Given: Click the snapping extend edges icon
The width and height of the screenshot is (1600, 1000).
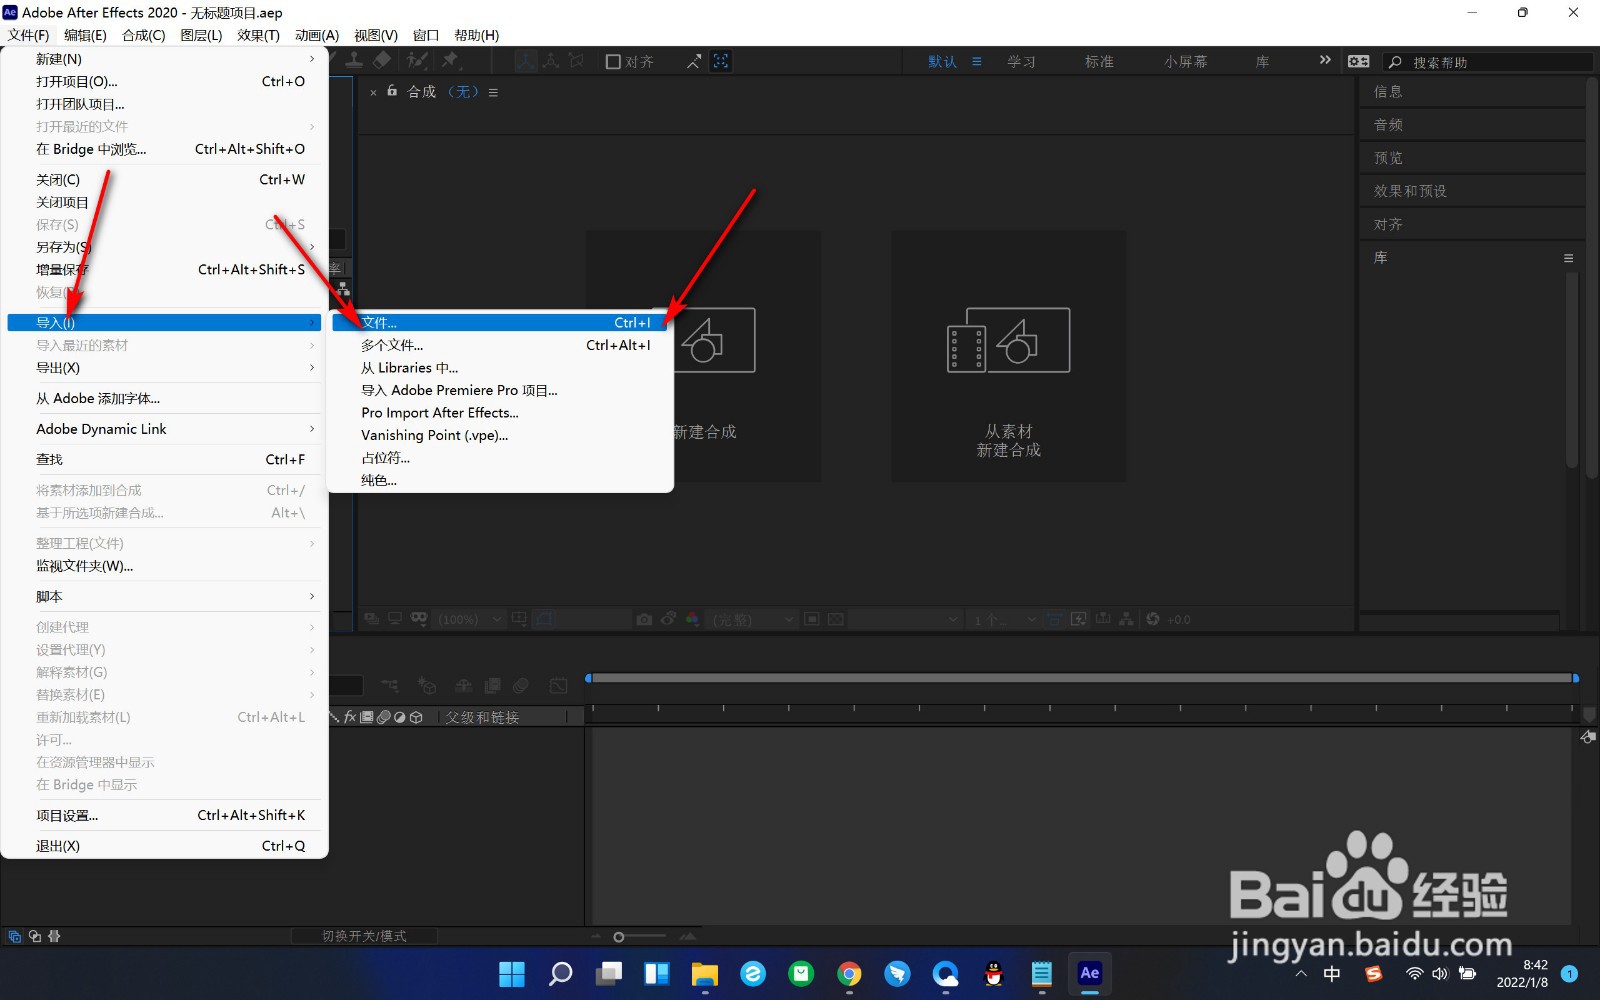Looking at the screenshot, I should (693, 62).
